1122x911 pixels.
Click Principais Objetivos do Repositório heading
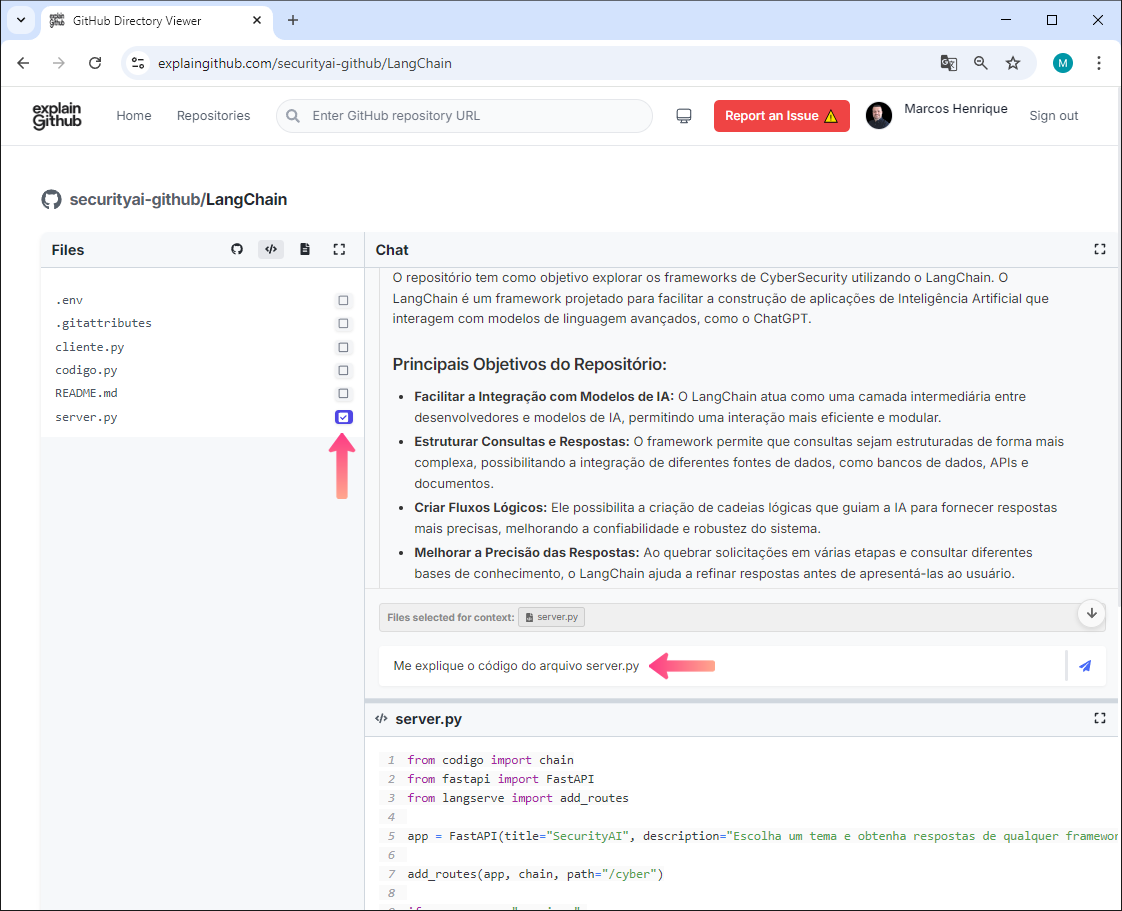(x=530, y=364)
